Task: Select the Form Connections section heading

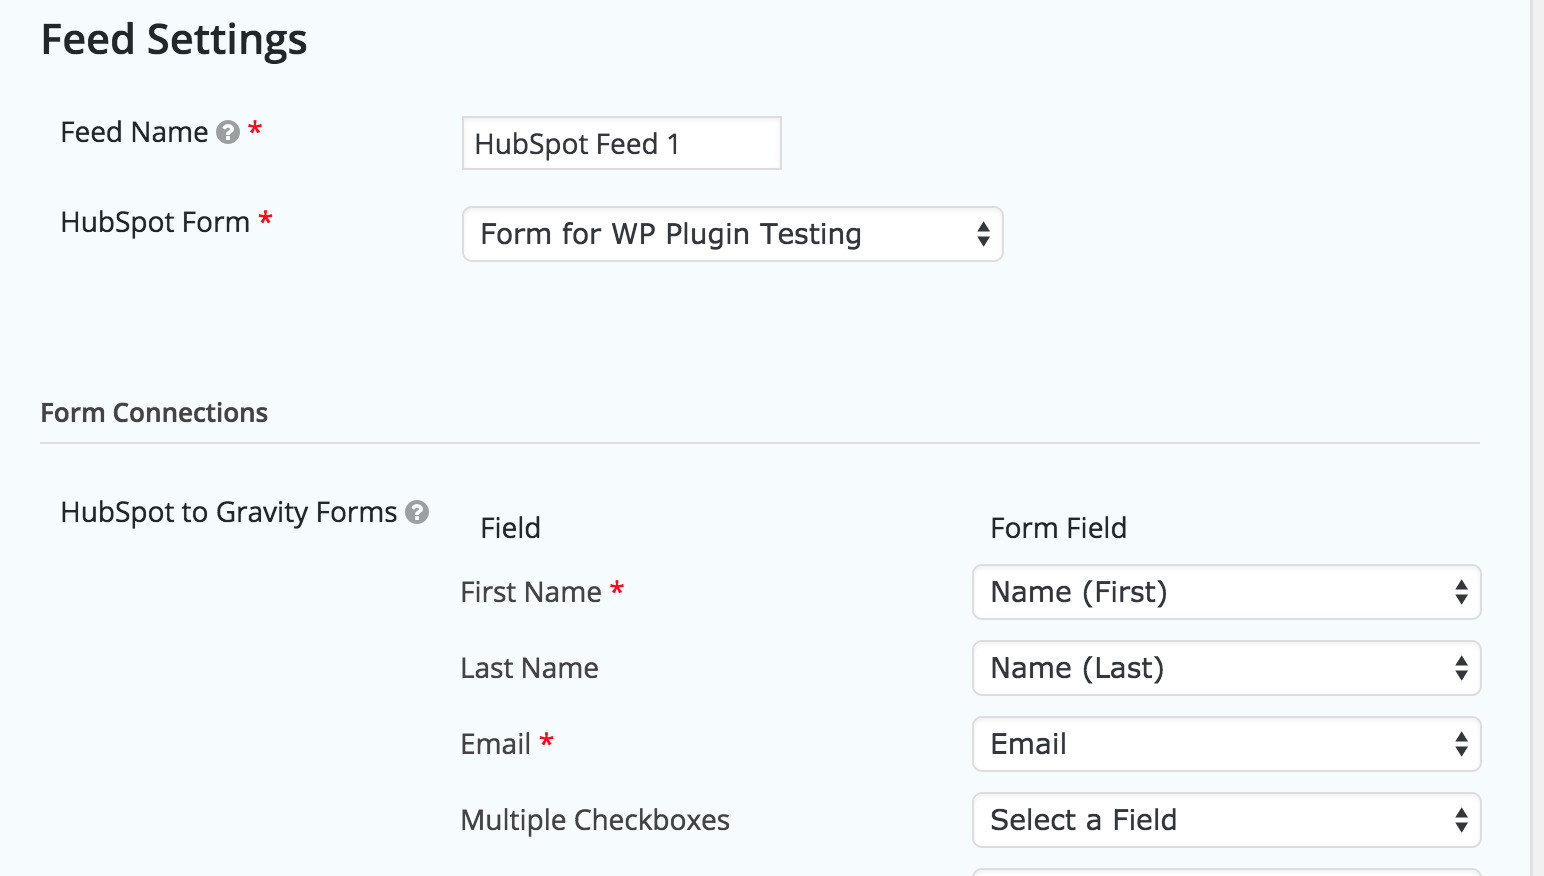Action: coord(154,413)
